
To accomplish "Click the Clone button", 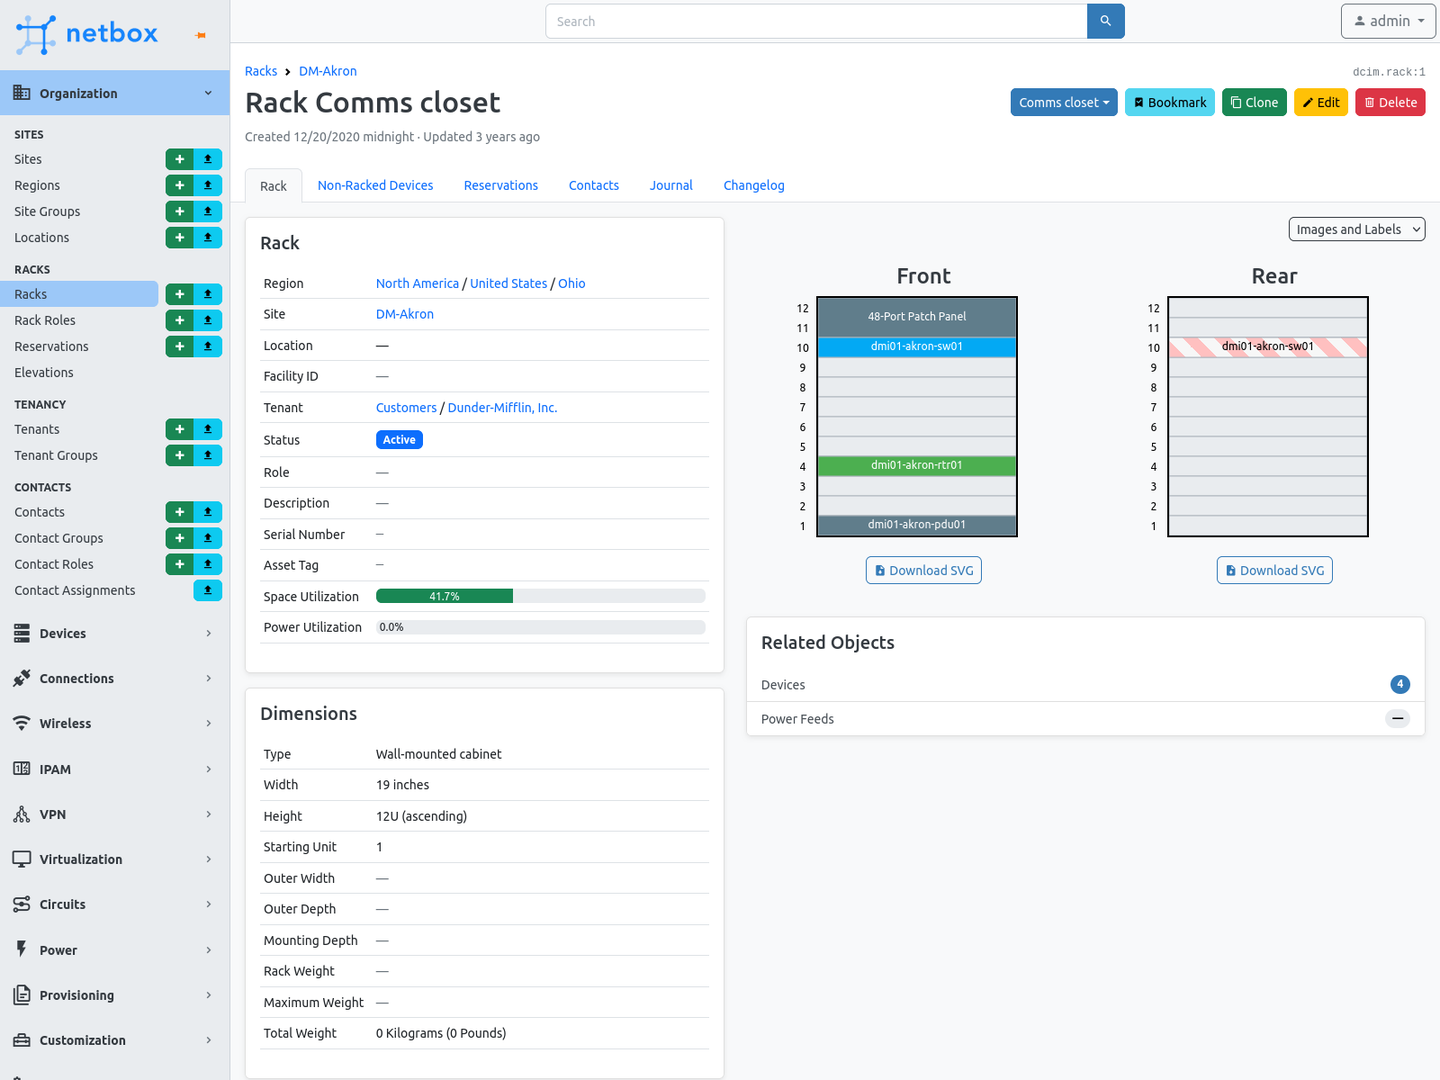I will 1254,102.
